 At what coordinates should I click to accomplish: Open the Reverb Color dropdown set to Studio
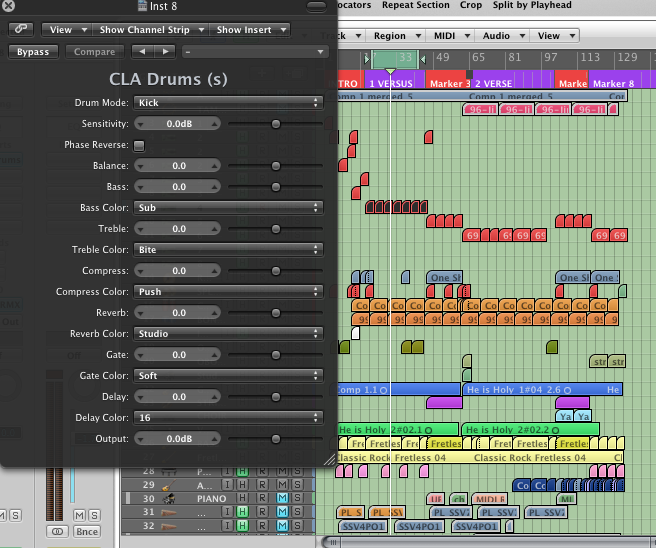[228, 334]
